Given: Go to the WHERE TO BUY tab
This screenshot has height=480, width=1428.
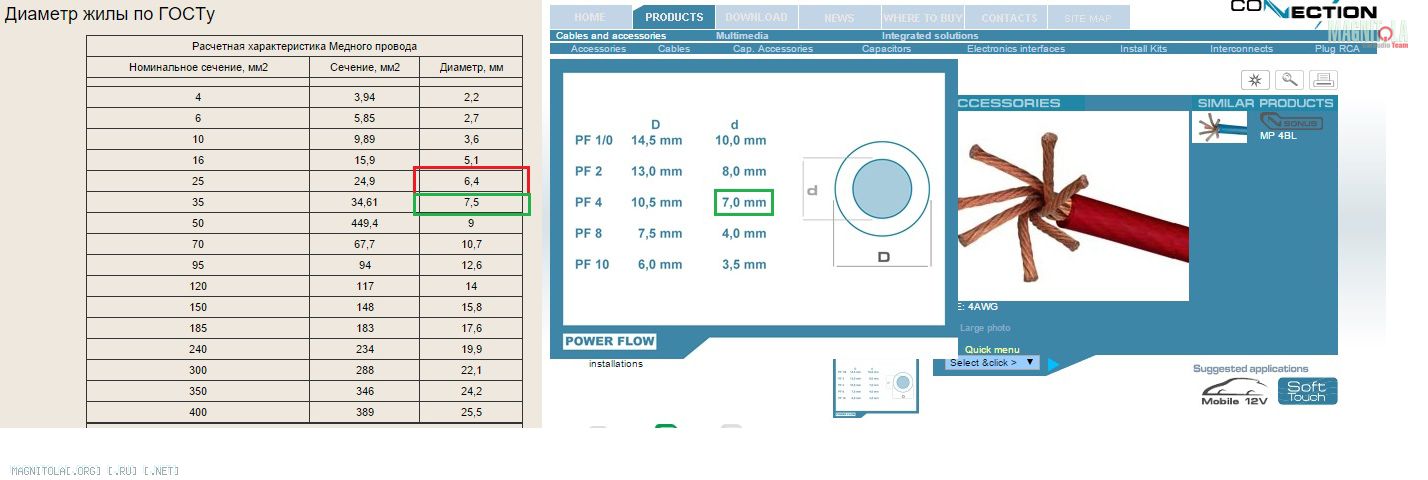Looking at the screenshot, I should pos(923,17).
